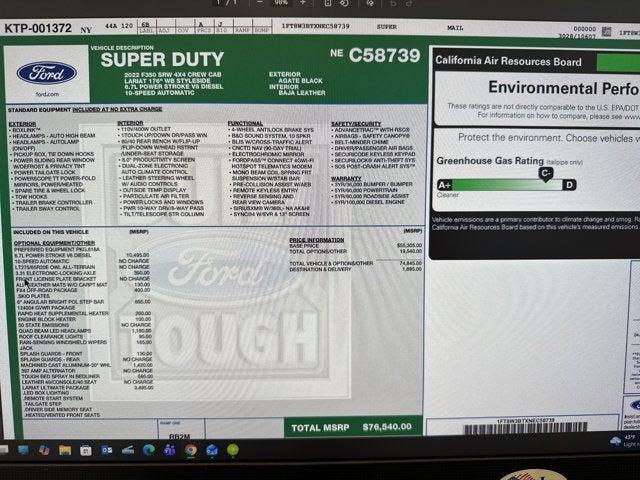The image size is (640, 480).
Task: Click the undo arrow in PDF toolbar
Action: [x=393, y=3]
